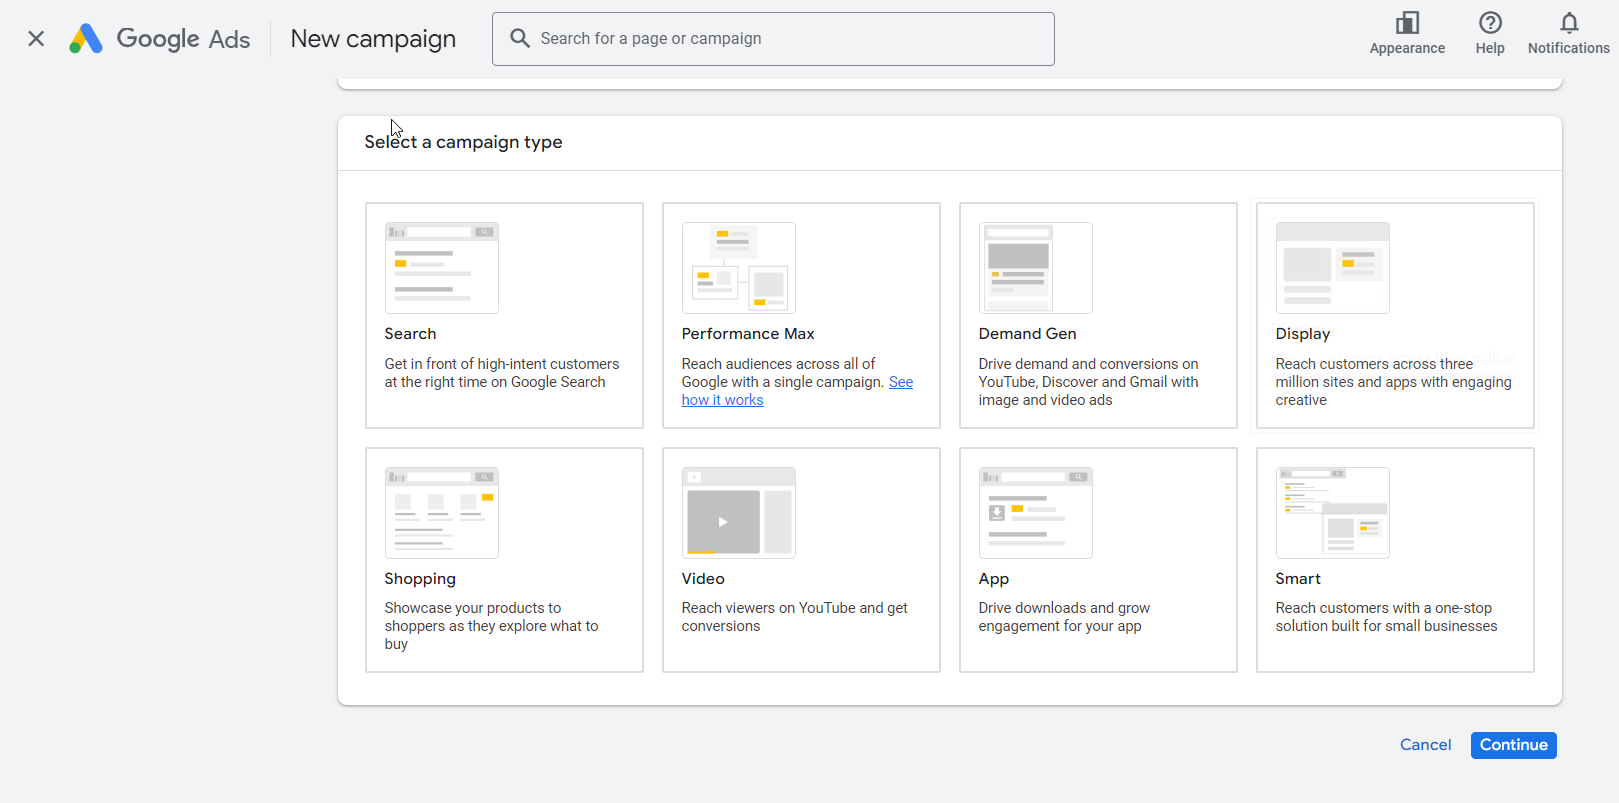Click 'Reach customers across three million sites' description
Image resolution: width=1619 pixels, height=803 pixels.
pos(1393,382)
